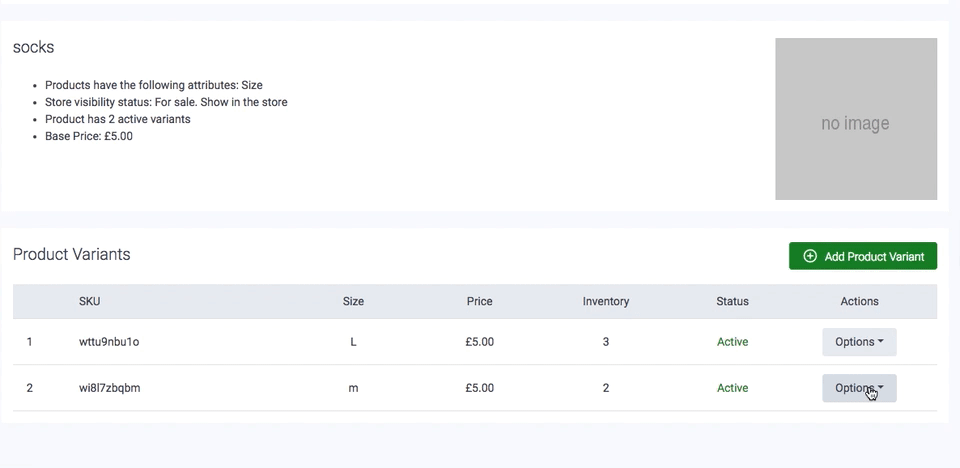Click the plus icon to add a variant
960x468 pixels.
(x=810, y=256)
